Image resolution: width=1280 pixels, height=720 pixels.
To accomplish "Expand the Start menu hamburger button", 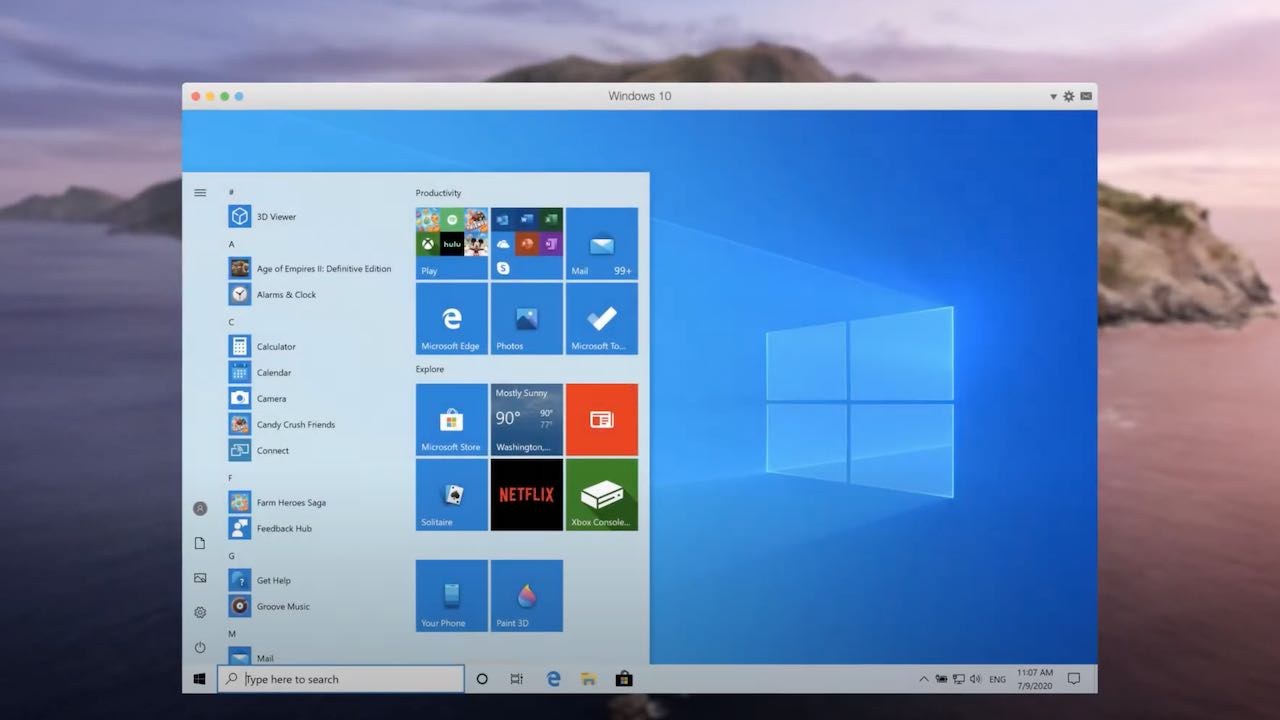I will click(200, 193).
